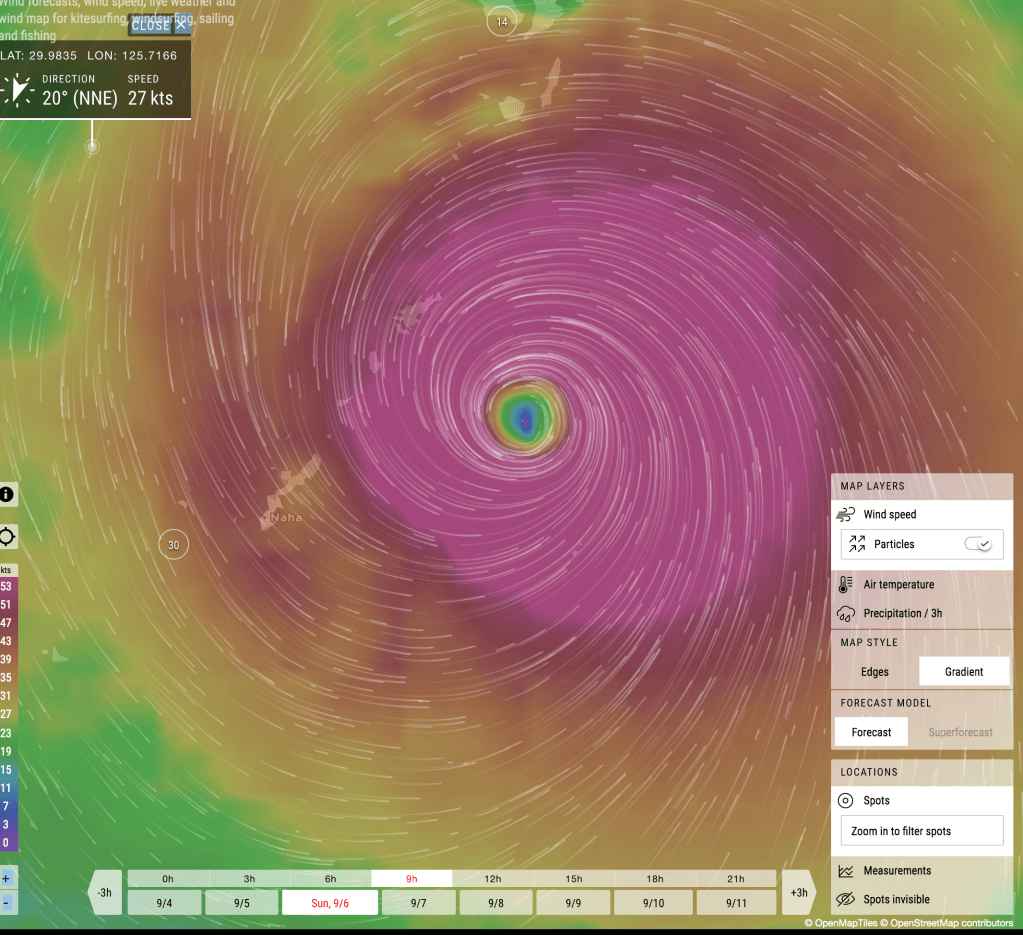Select the Gradient map style

point(964,672)
